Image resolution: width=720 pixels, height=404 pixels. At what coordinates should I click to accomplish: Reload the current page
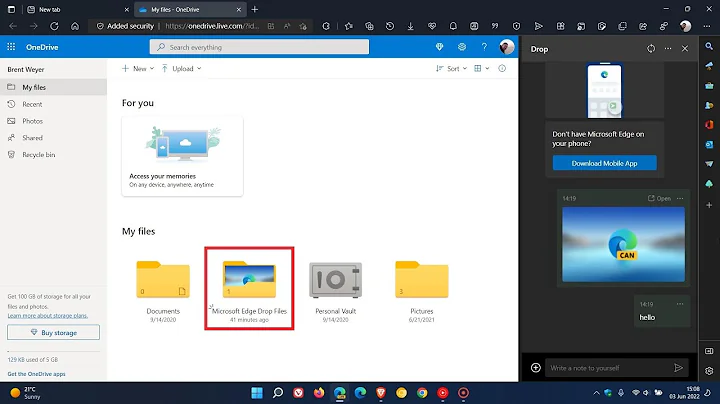[54, 26]
